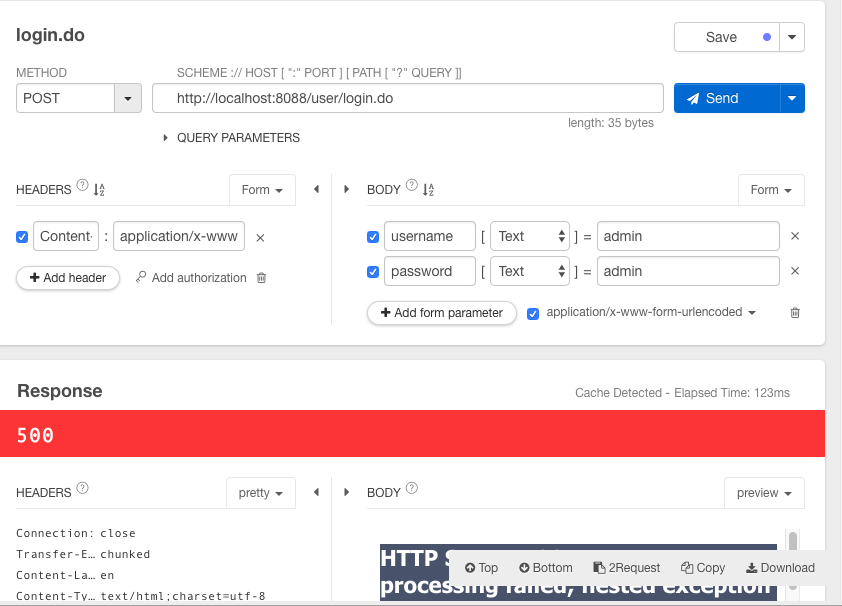The image size is (842, 606).
Task: Save the login.do request
Action: (x=727, y=37)
